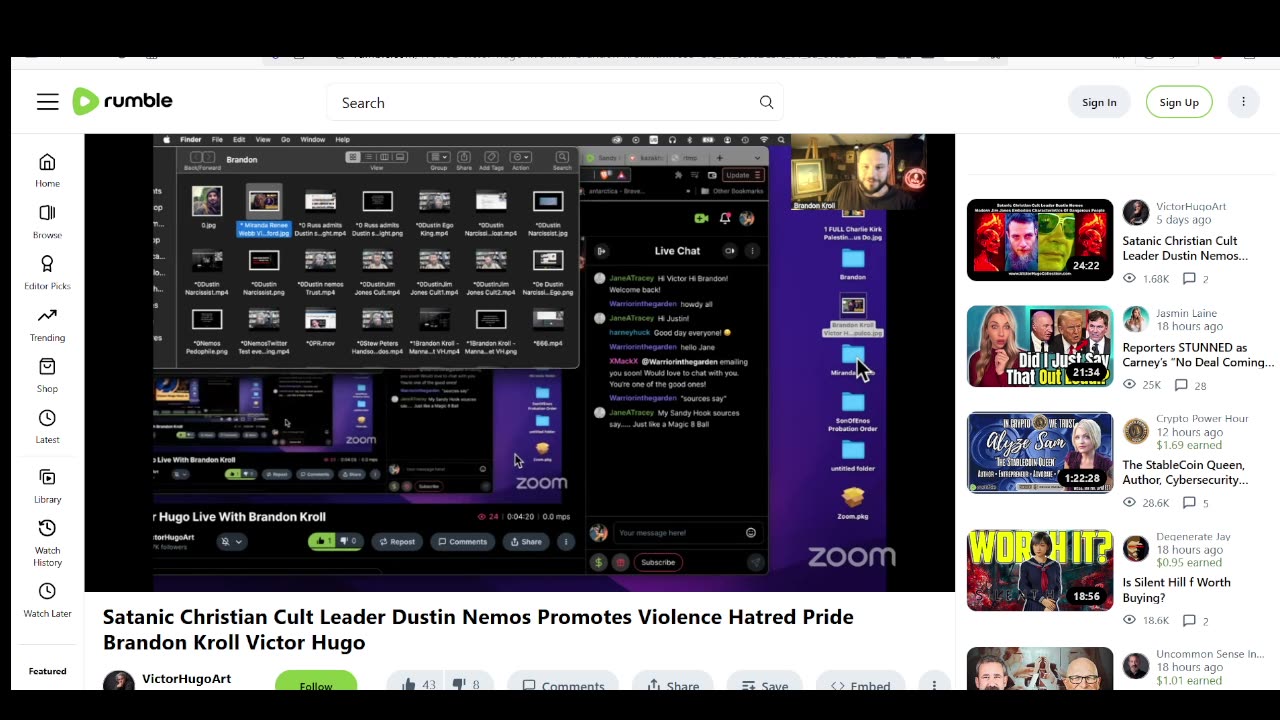
Task: Click the video title heading text
Action: [478, 629]
